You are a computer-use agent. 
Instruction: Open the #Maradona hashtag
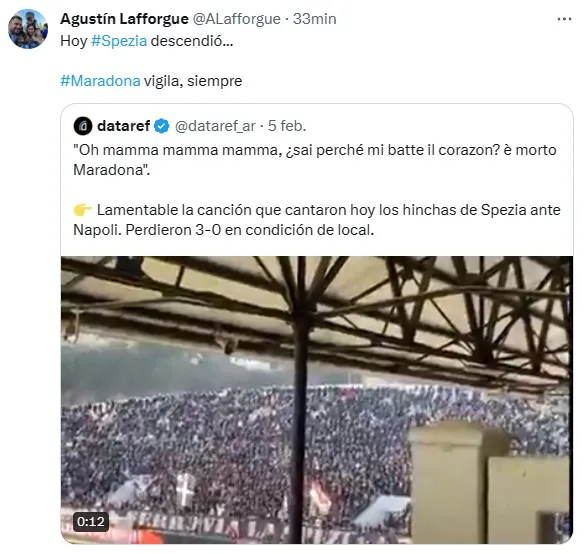(100, 80)
